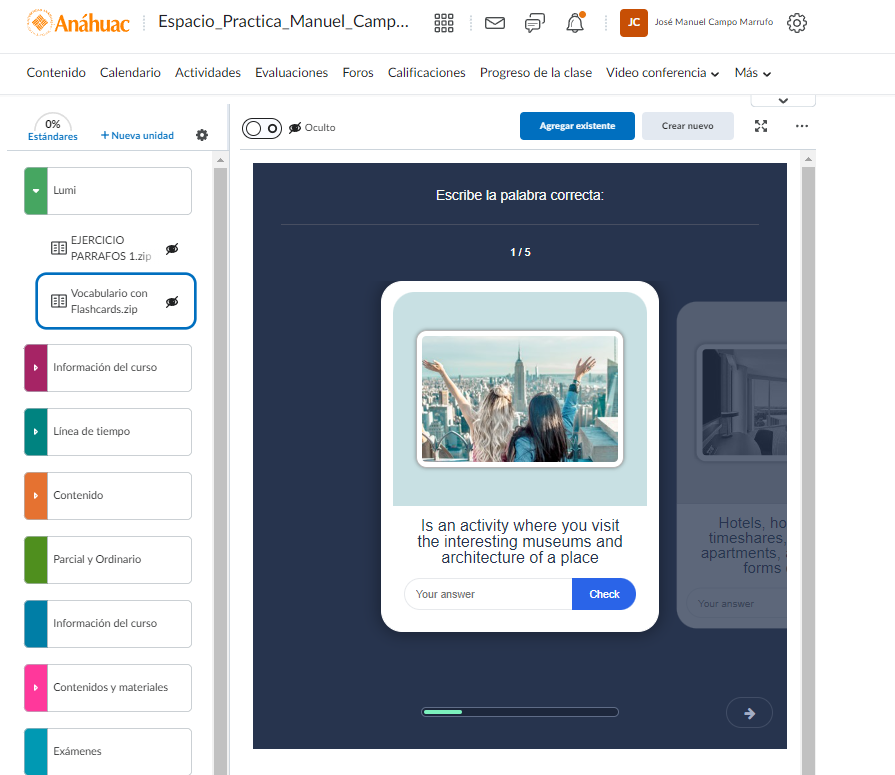Open the course selector grid icon
This screenshot has height=775, width=895.
click(444, 23)
